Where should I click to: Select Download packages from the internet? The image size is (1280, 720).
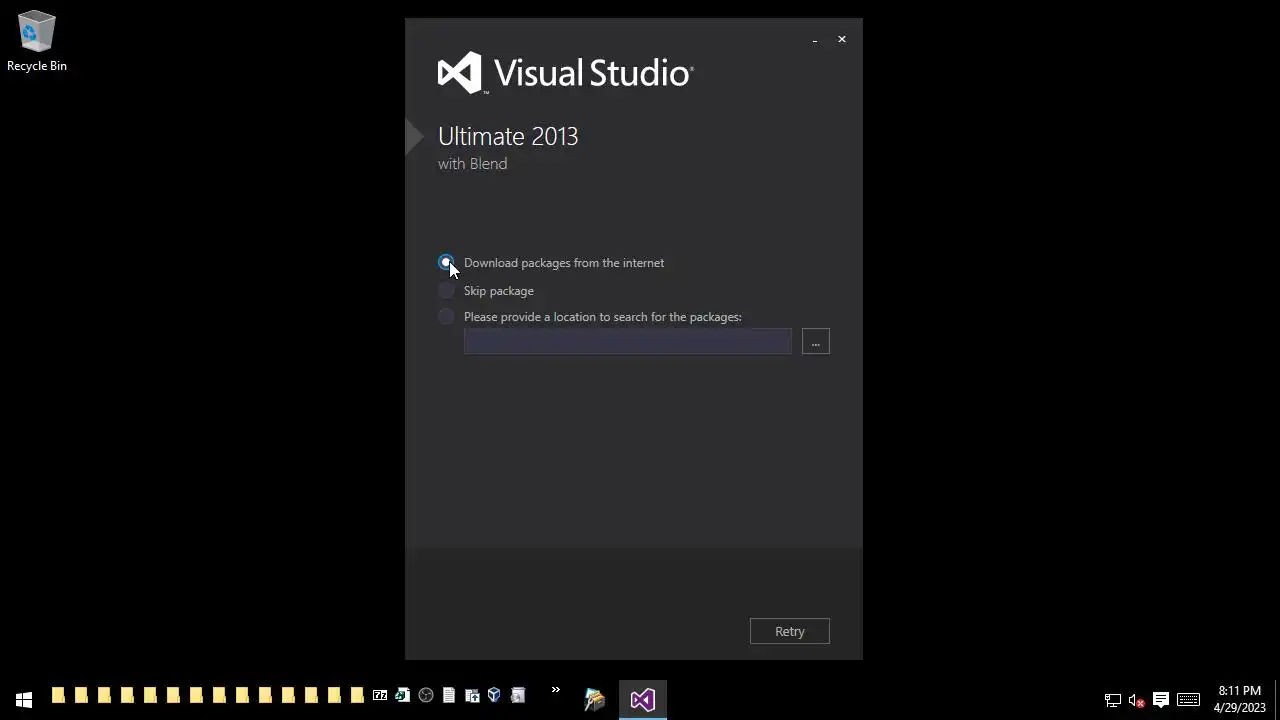[x=446, y=263]
